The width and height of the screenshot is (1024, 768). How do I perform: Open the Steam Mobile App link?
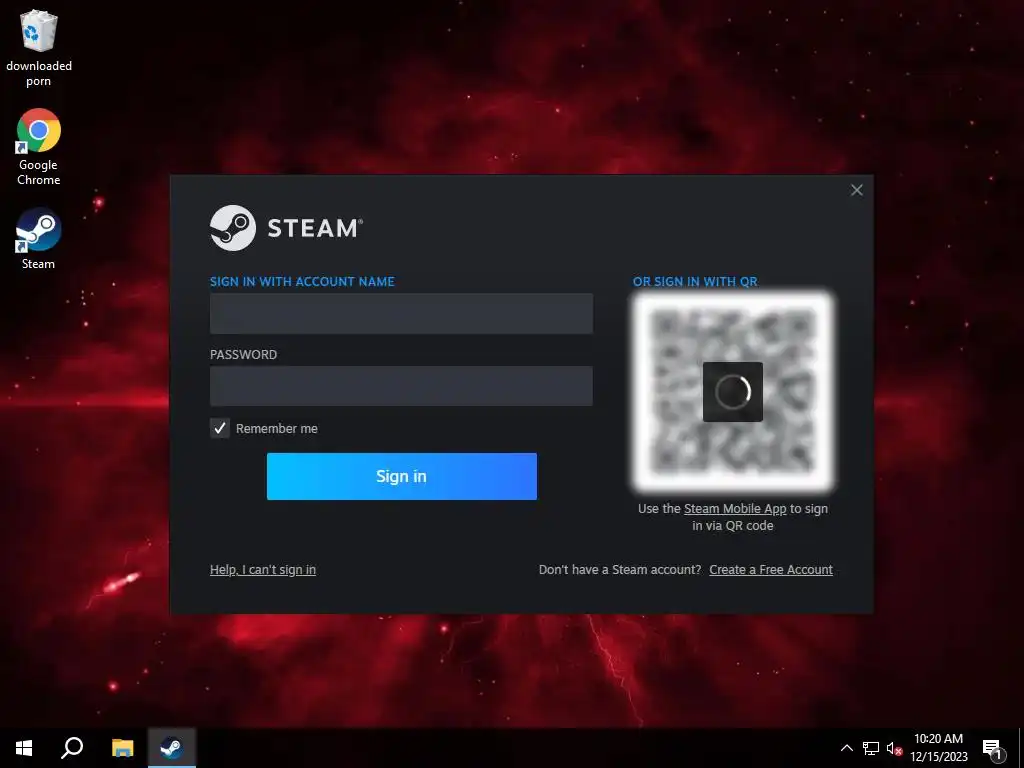pos(735,509)
